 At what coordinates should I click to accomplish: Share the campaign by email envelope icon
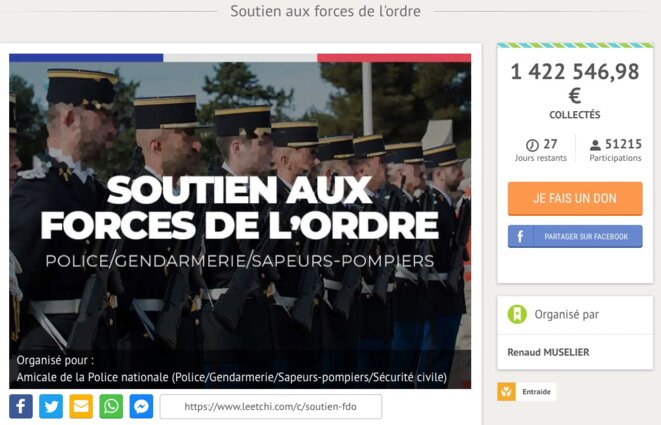pyautogui.click(x=81, y=406)
